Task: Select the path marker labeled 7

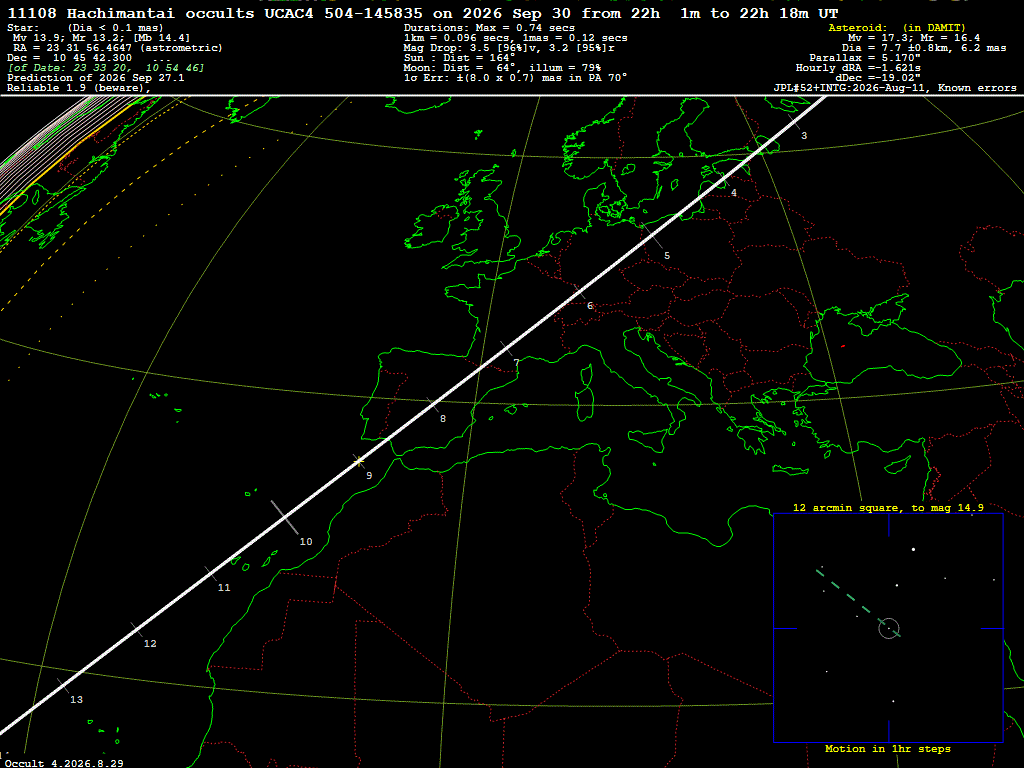Action: [x=517, y=362]
